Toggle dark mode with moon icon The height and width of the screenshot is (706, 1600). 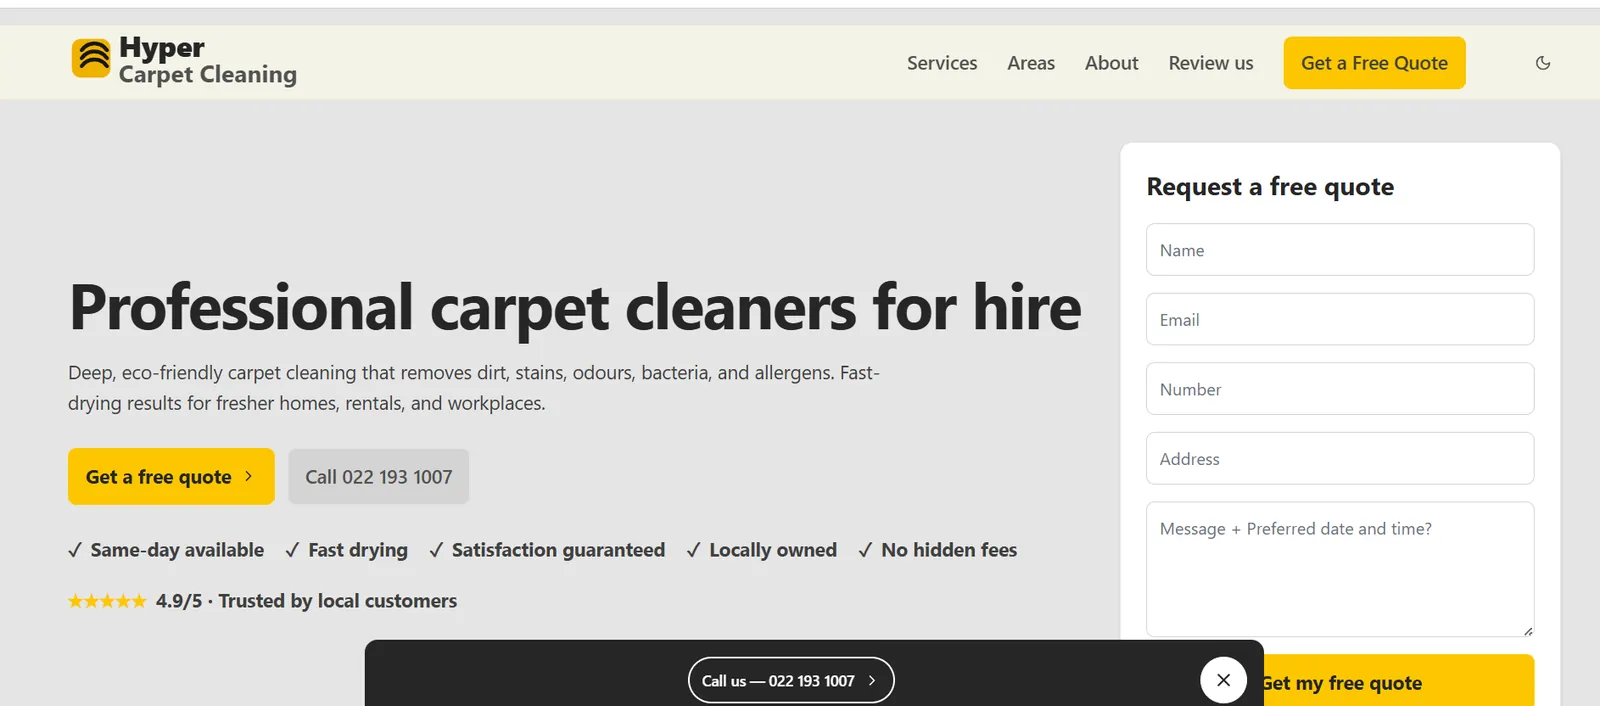1543,63
